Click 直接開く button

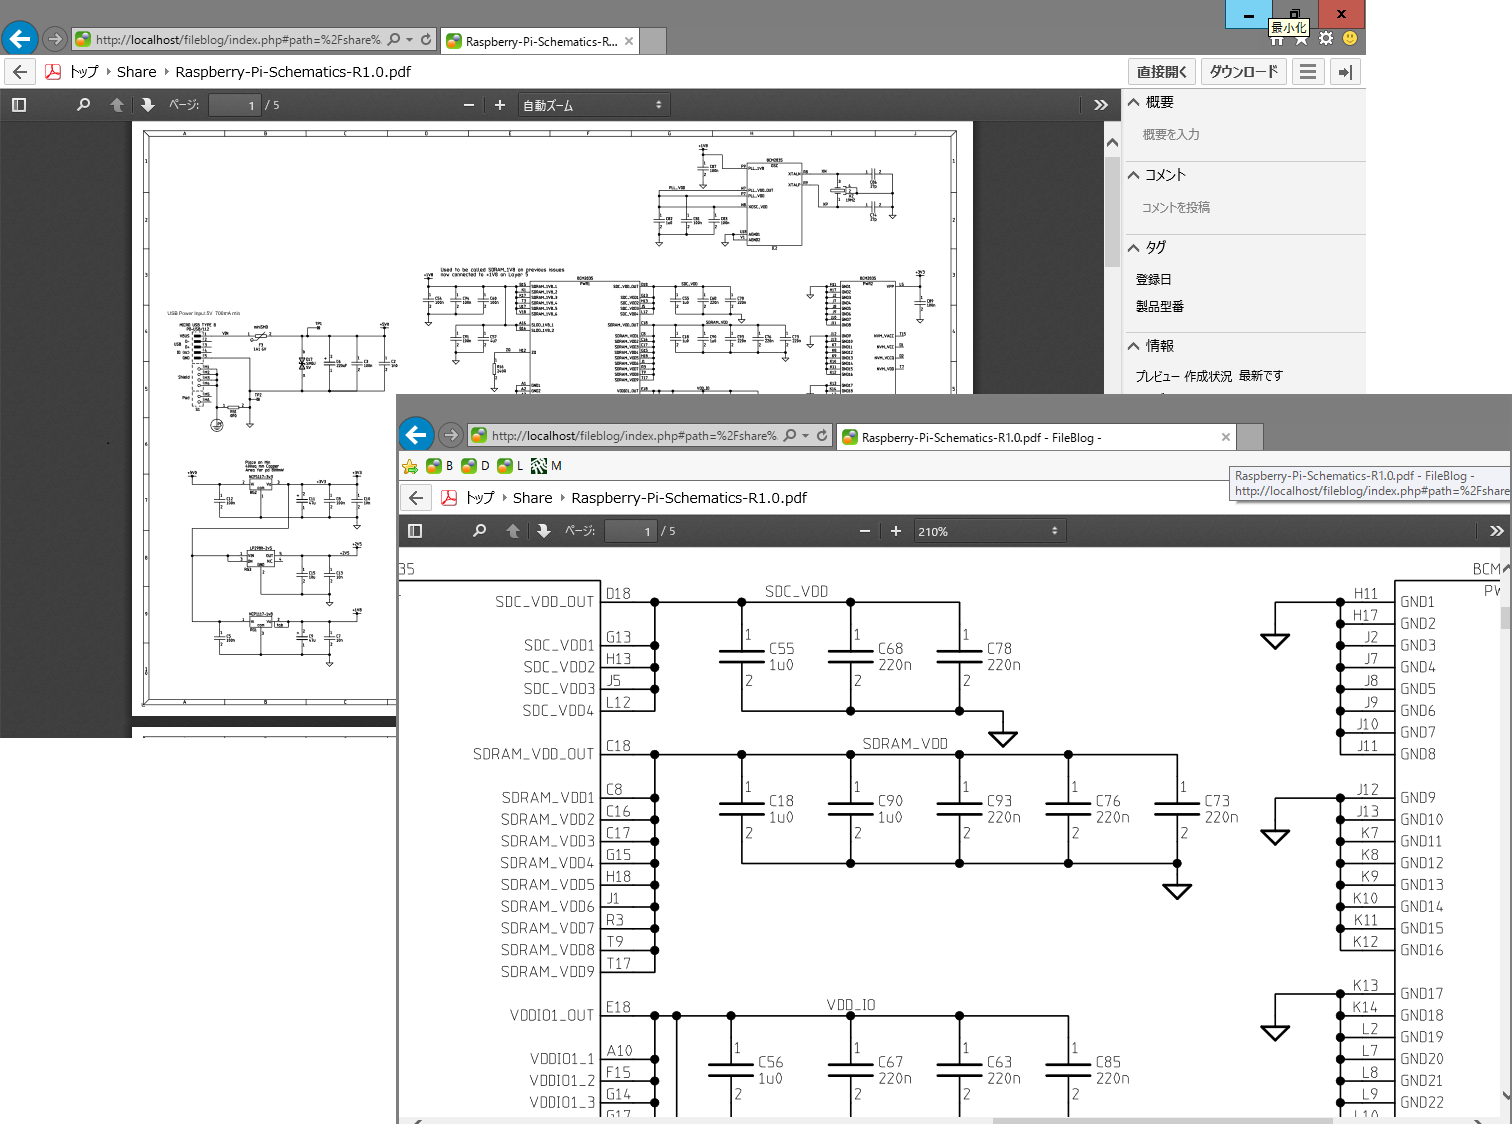click(1162, 71)
